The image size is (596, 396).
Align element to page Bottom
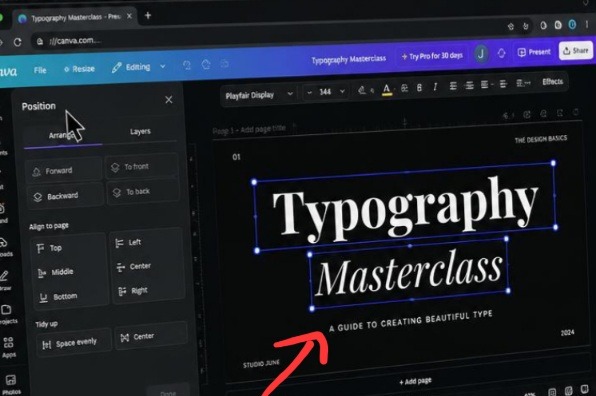(58, 297)
